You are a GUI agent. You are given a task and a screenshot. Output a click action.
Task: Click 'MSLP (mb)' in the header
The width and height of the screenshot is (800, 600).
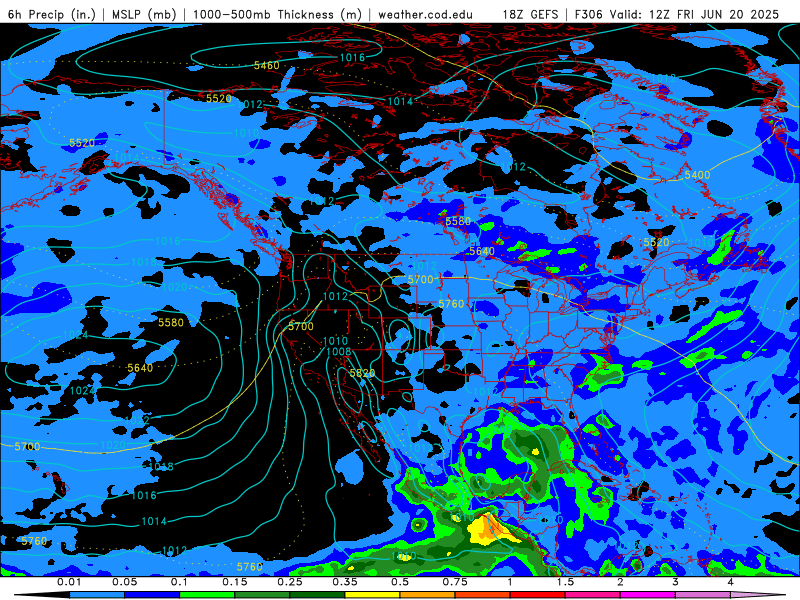(144, 14)
